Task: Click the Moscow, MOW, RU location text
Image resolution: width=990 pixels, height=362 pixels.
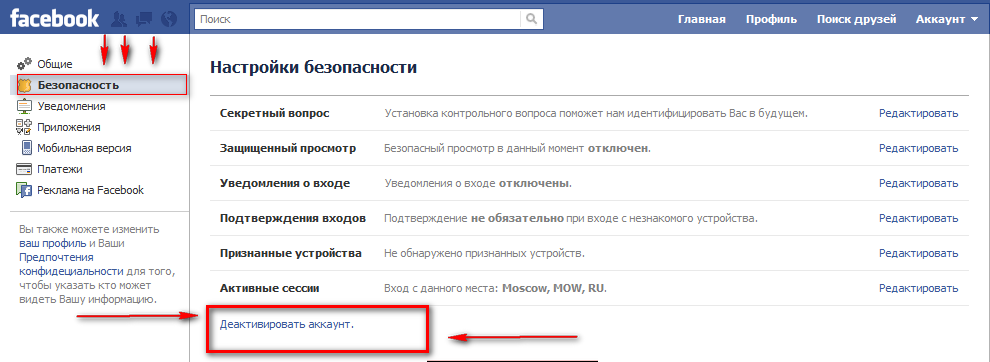Action: click(553, 288)
